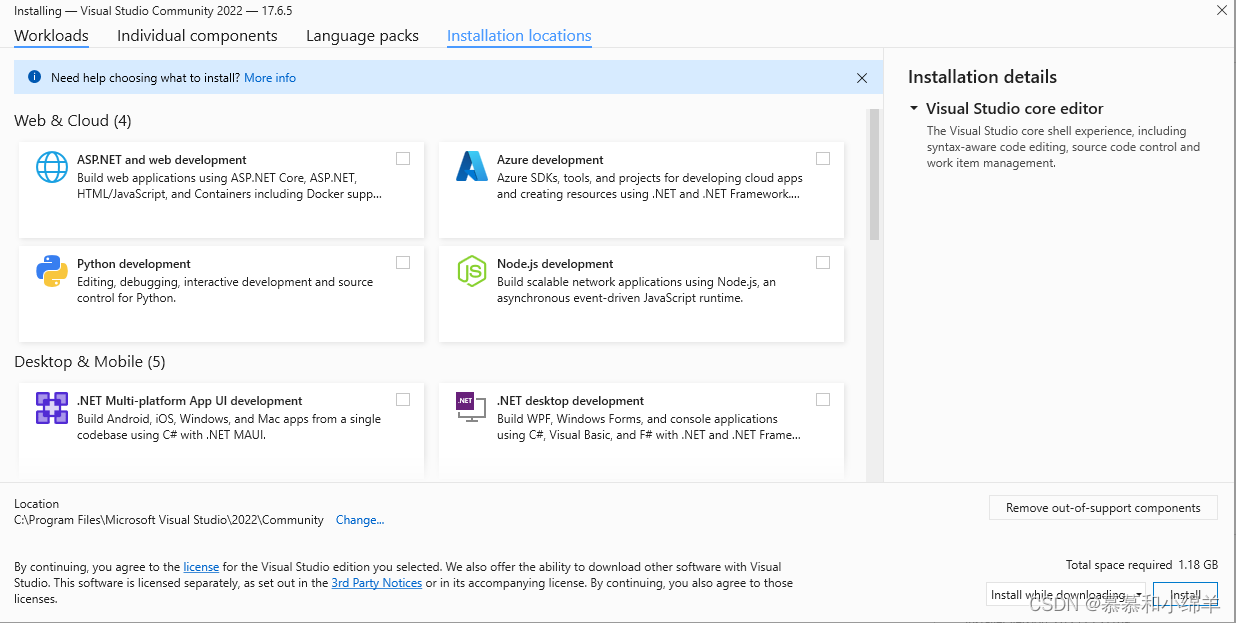Viewport: 1236px width, 623px height.
Task: Open the Language packs tab
Action: (x=362, y=36)
